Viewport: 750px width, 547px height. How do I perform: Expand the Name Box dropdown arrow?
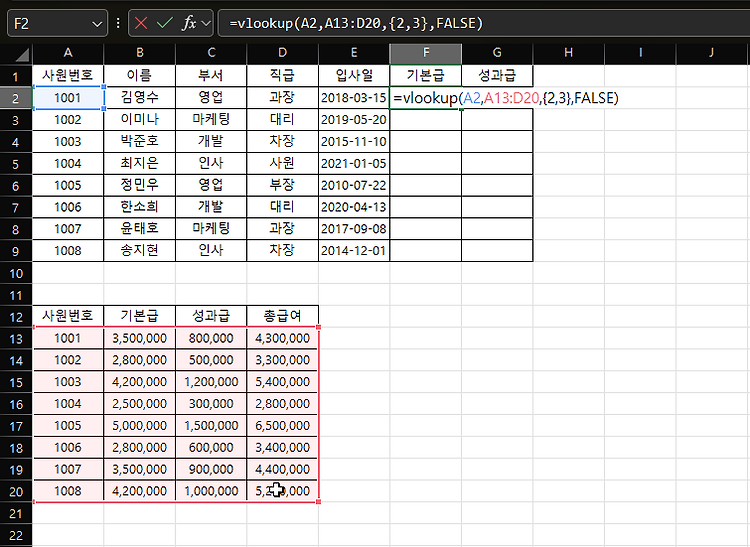tap(97, 23)
